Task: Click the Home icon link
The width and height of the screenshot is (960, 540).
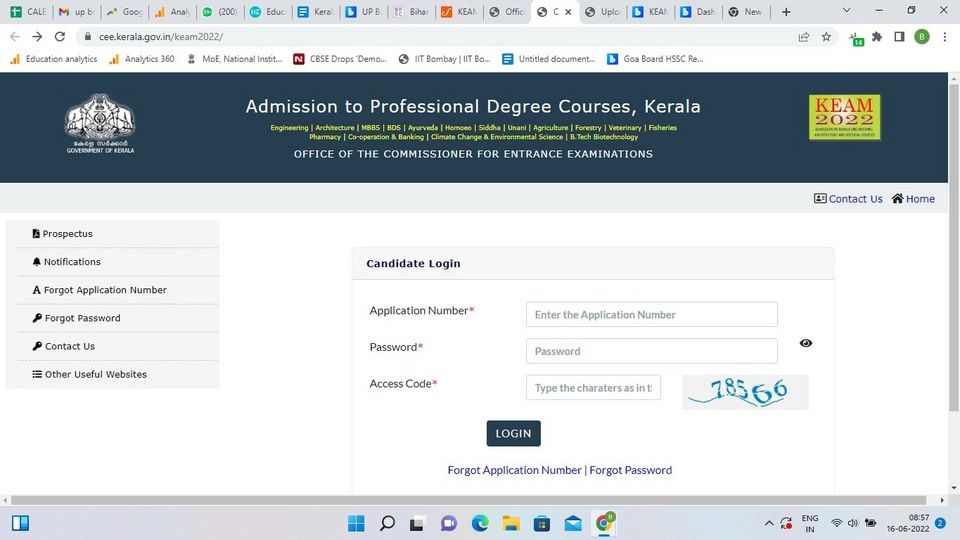Action: point(913,198)
